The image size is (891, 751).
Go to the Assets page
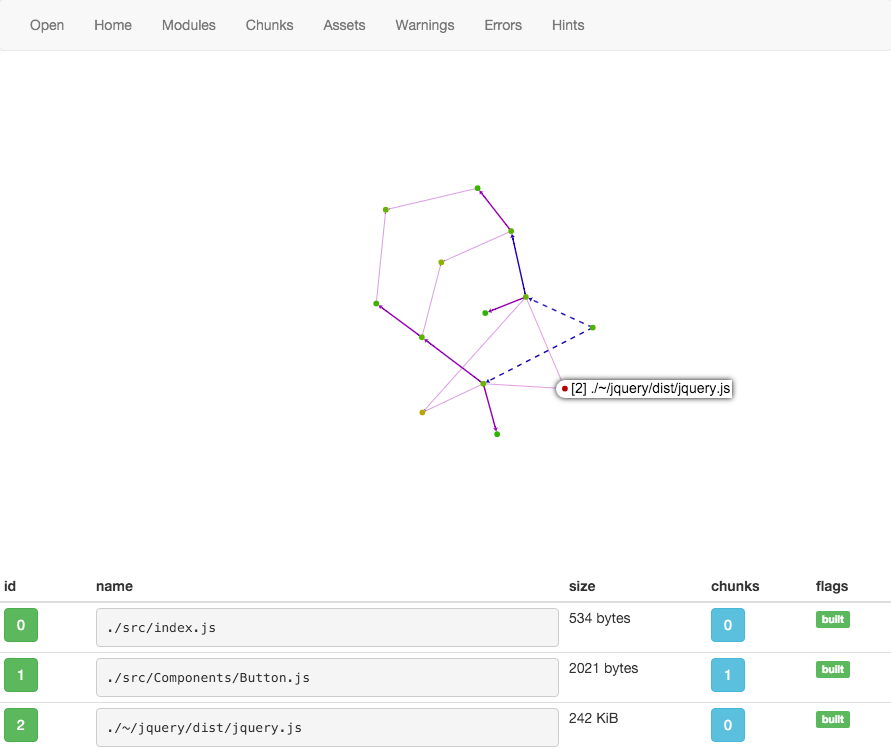tap(344, 25)
